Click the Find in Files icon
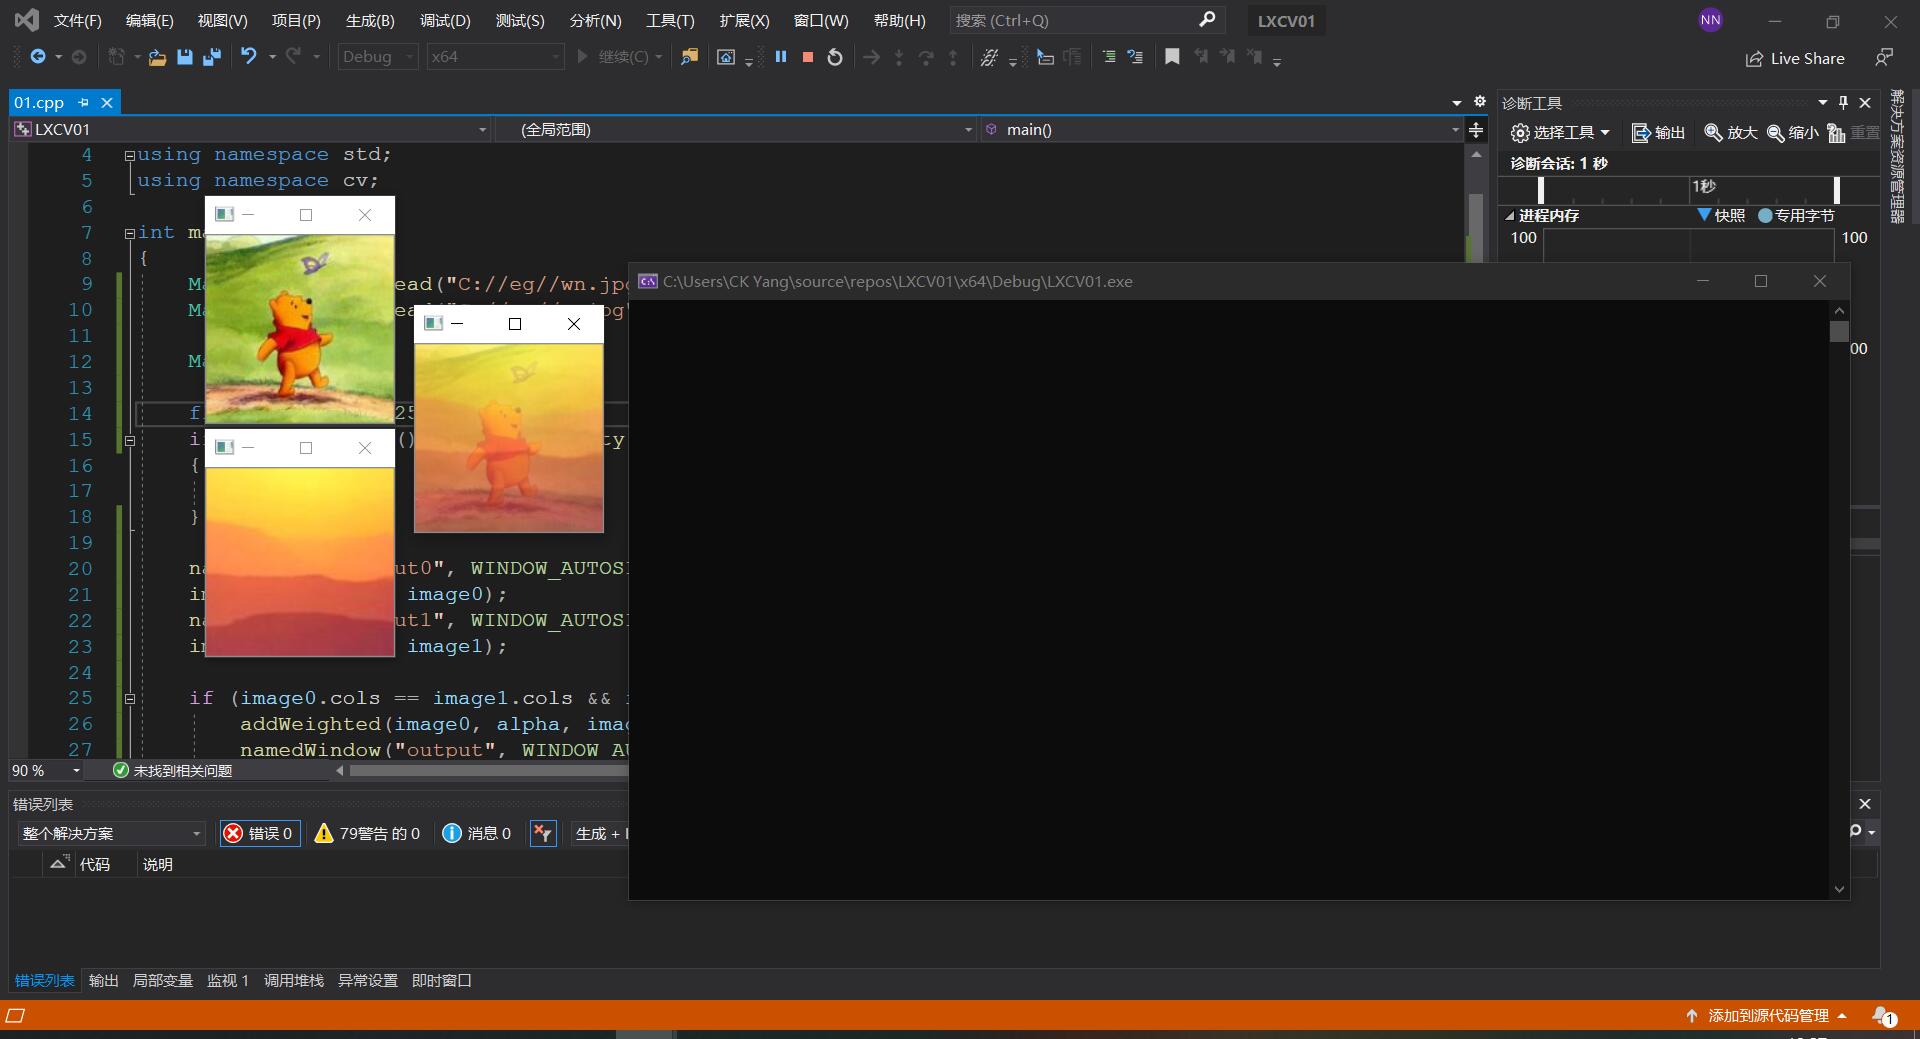This screenshot has height=1039, width=1920. (689, 57)
